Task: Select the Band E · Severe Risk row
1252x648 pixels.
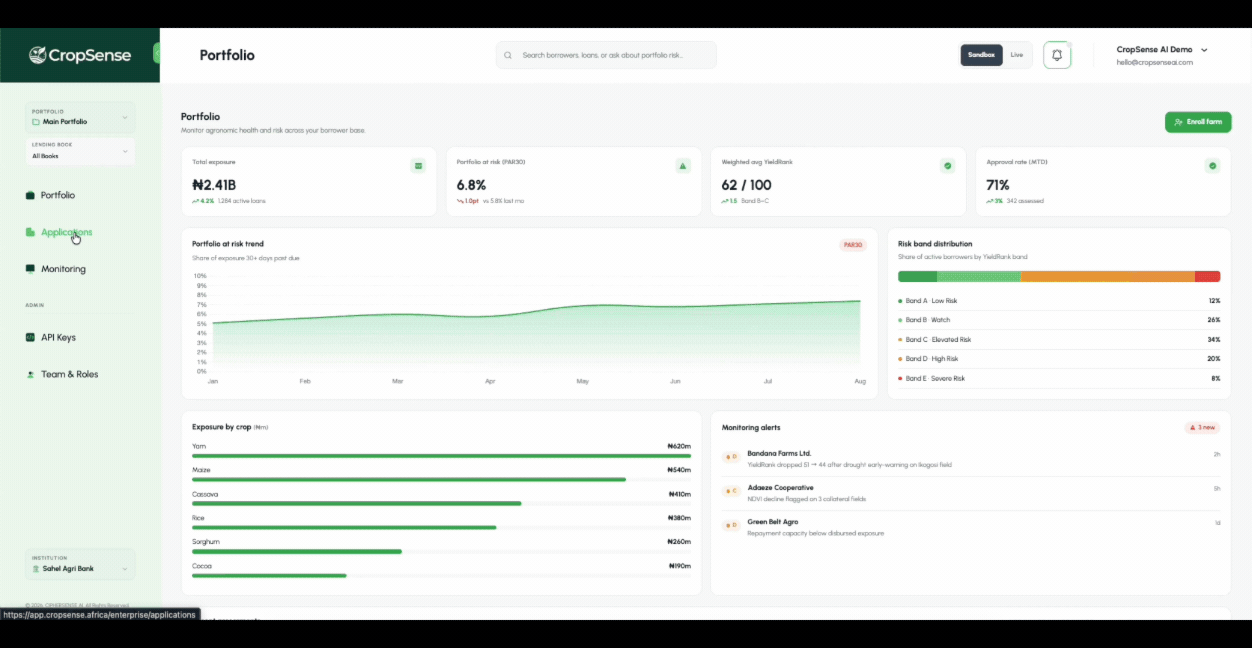Action: (x=1059, y=379)
